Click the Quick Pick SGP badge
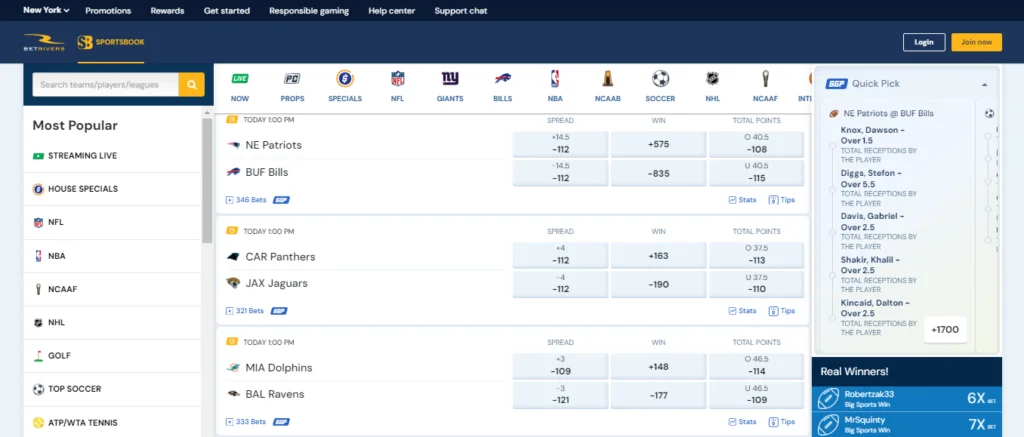The width and height of the screenshot is (1024, 437). pyautogui.click(x=837, y=84)
